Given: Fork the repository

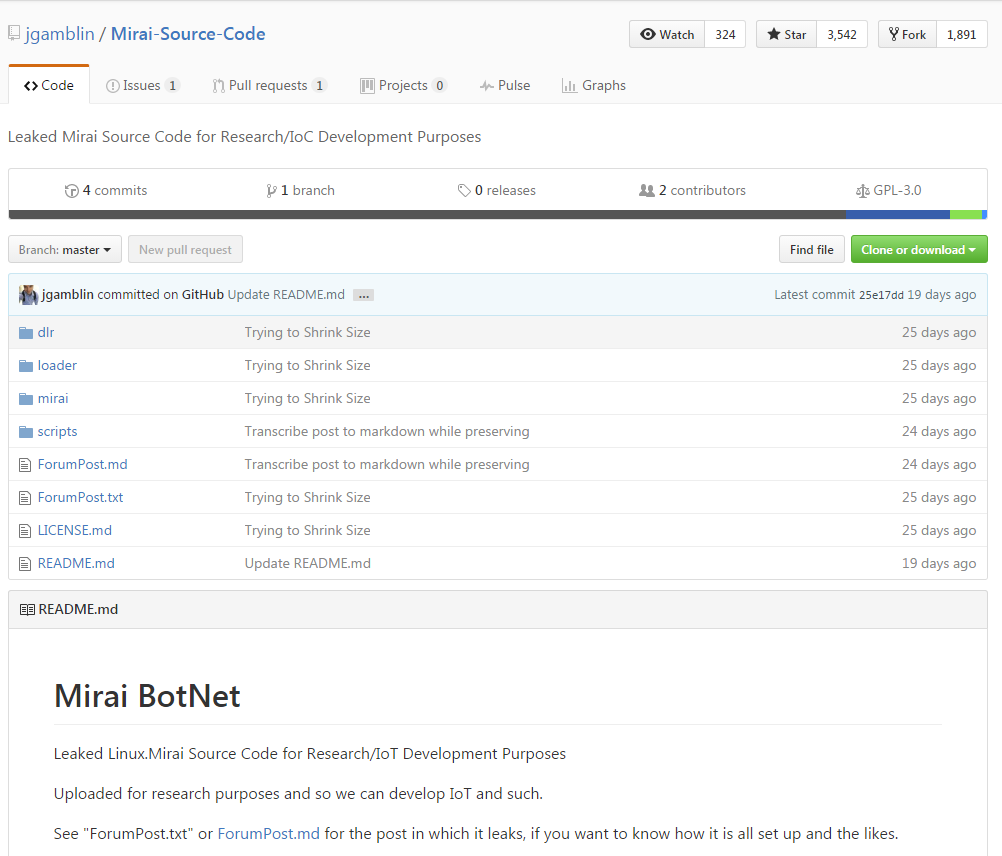Looking at the screenshot, I should point(907,34).
